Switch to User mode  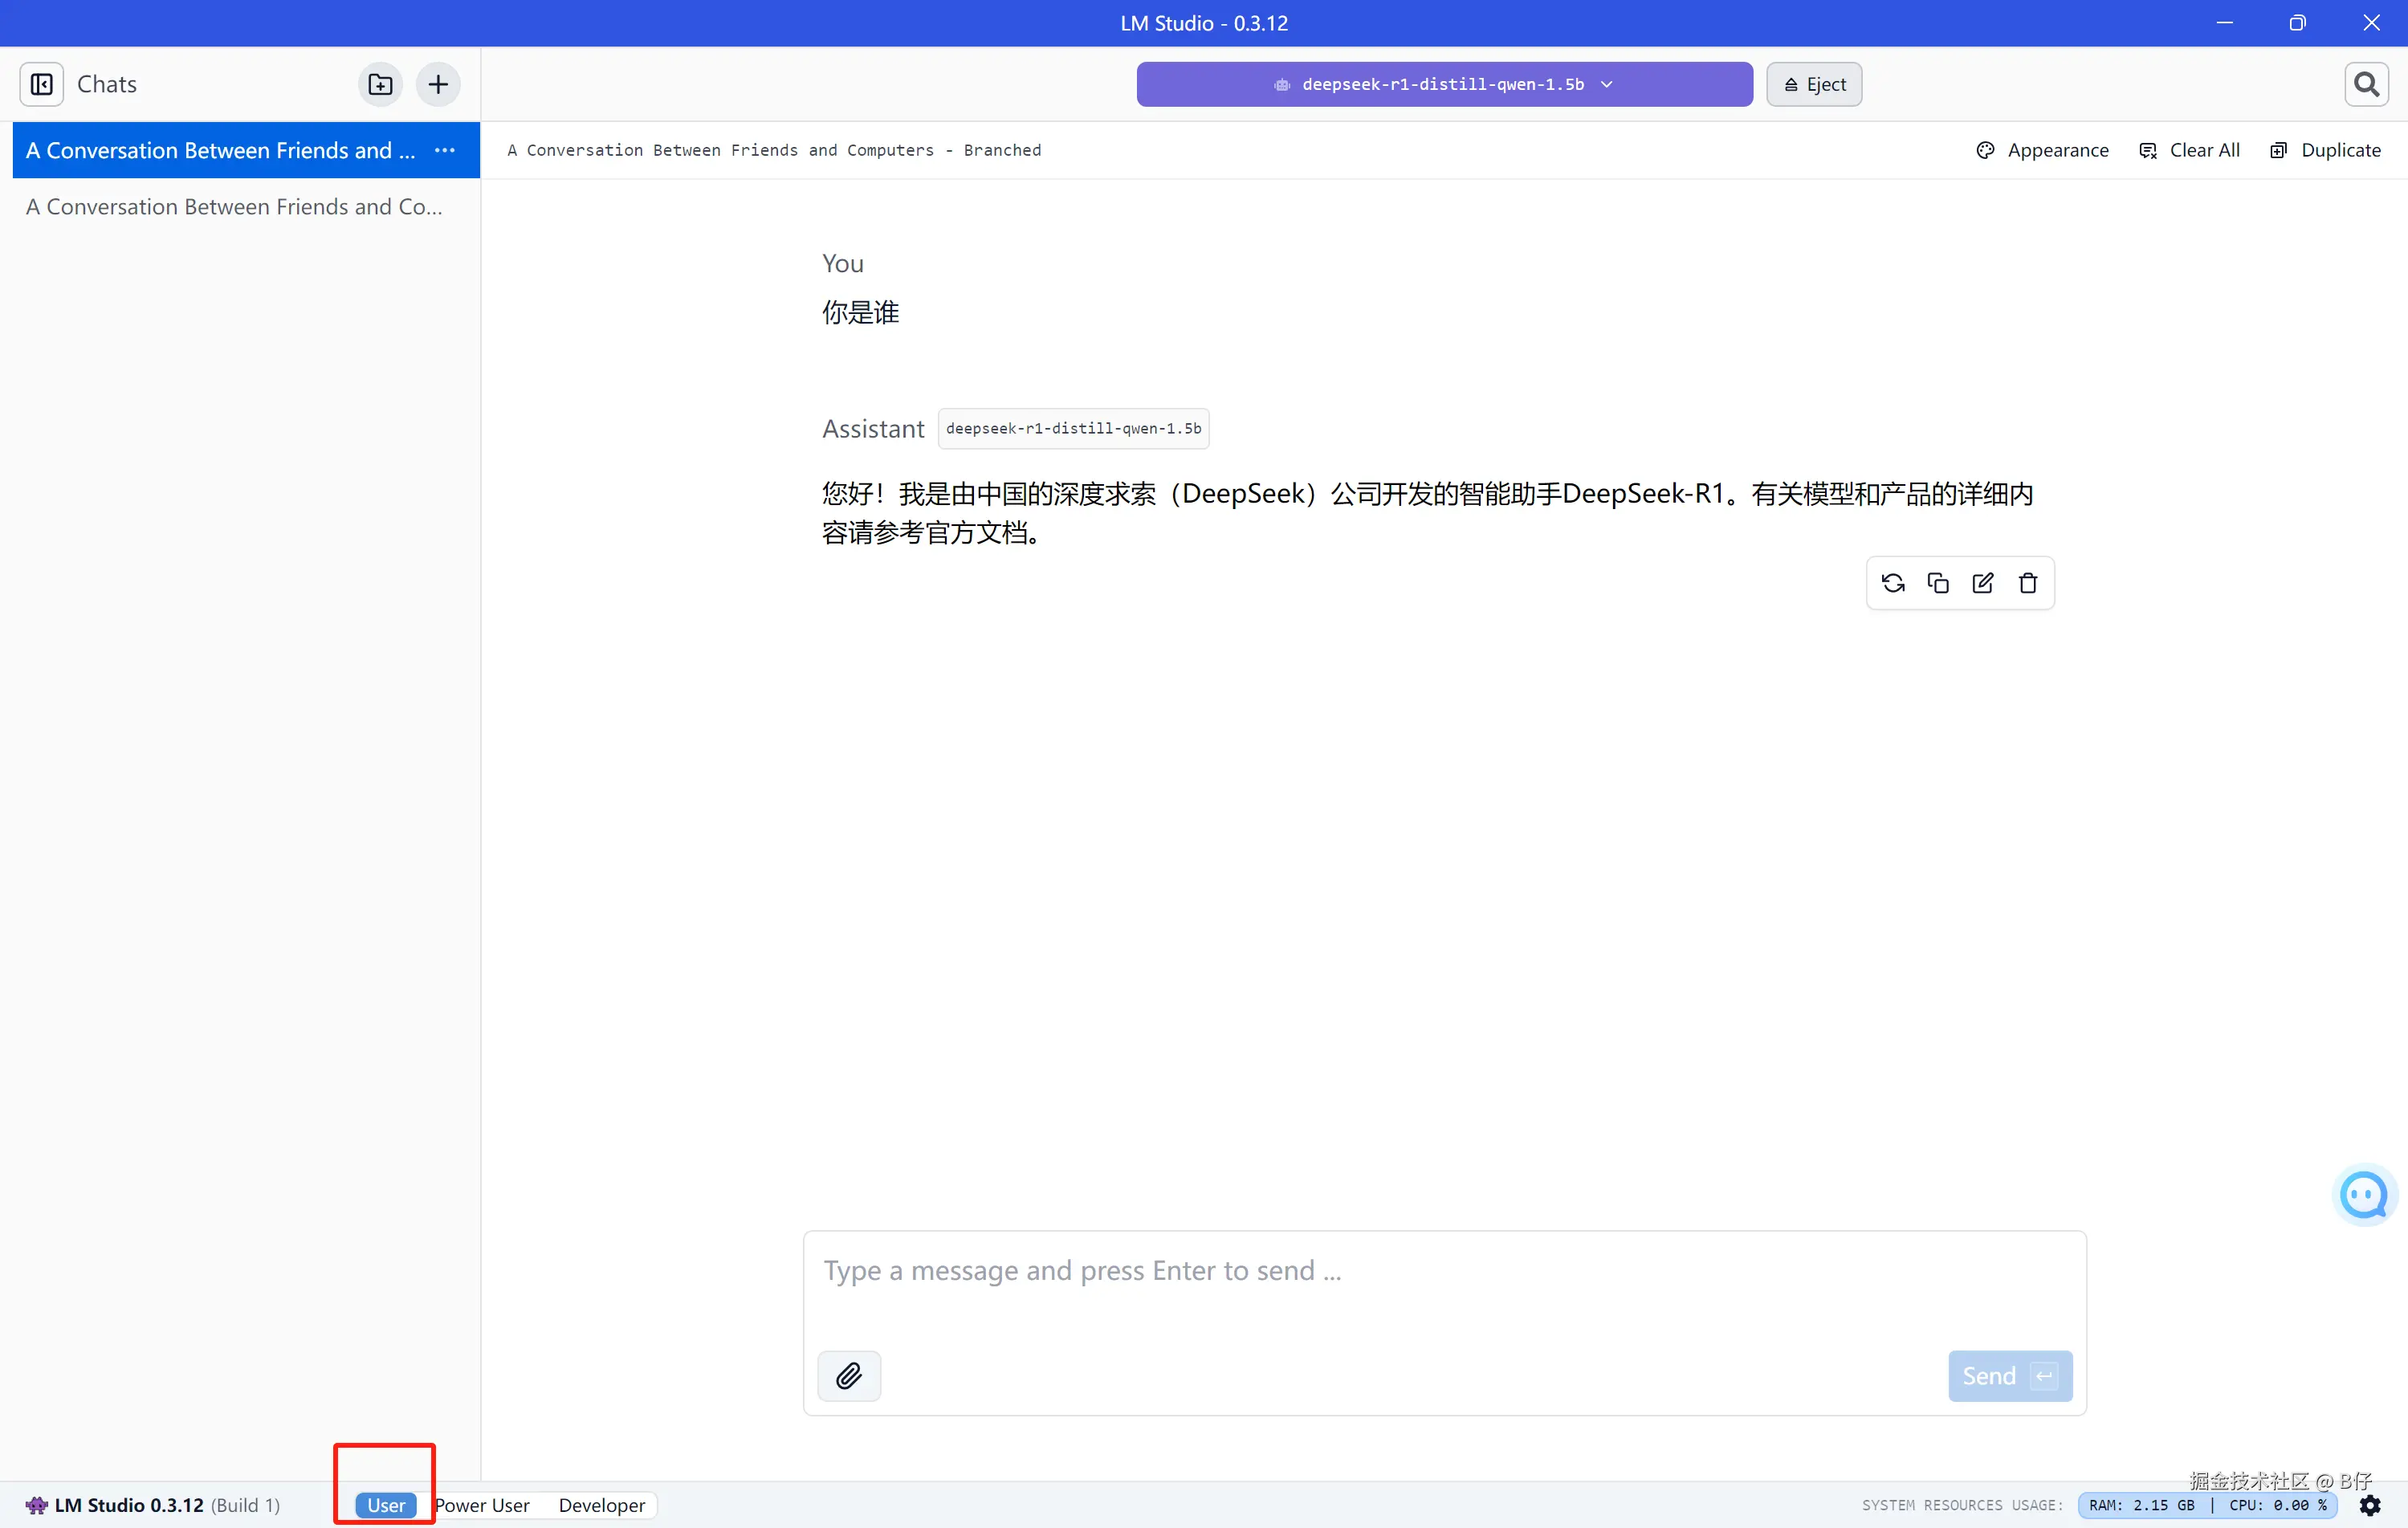[x=386, y=1505]
